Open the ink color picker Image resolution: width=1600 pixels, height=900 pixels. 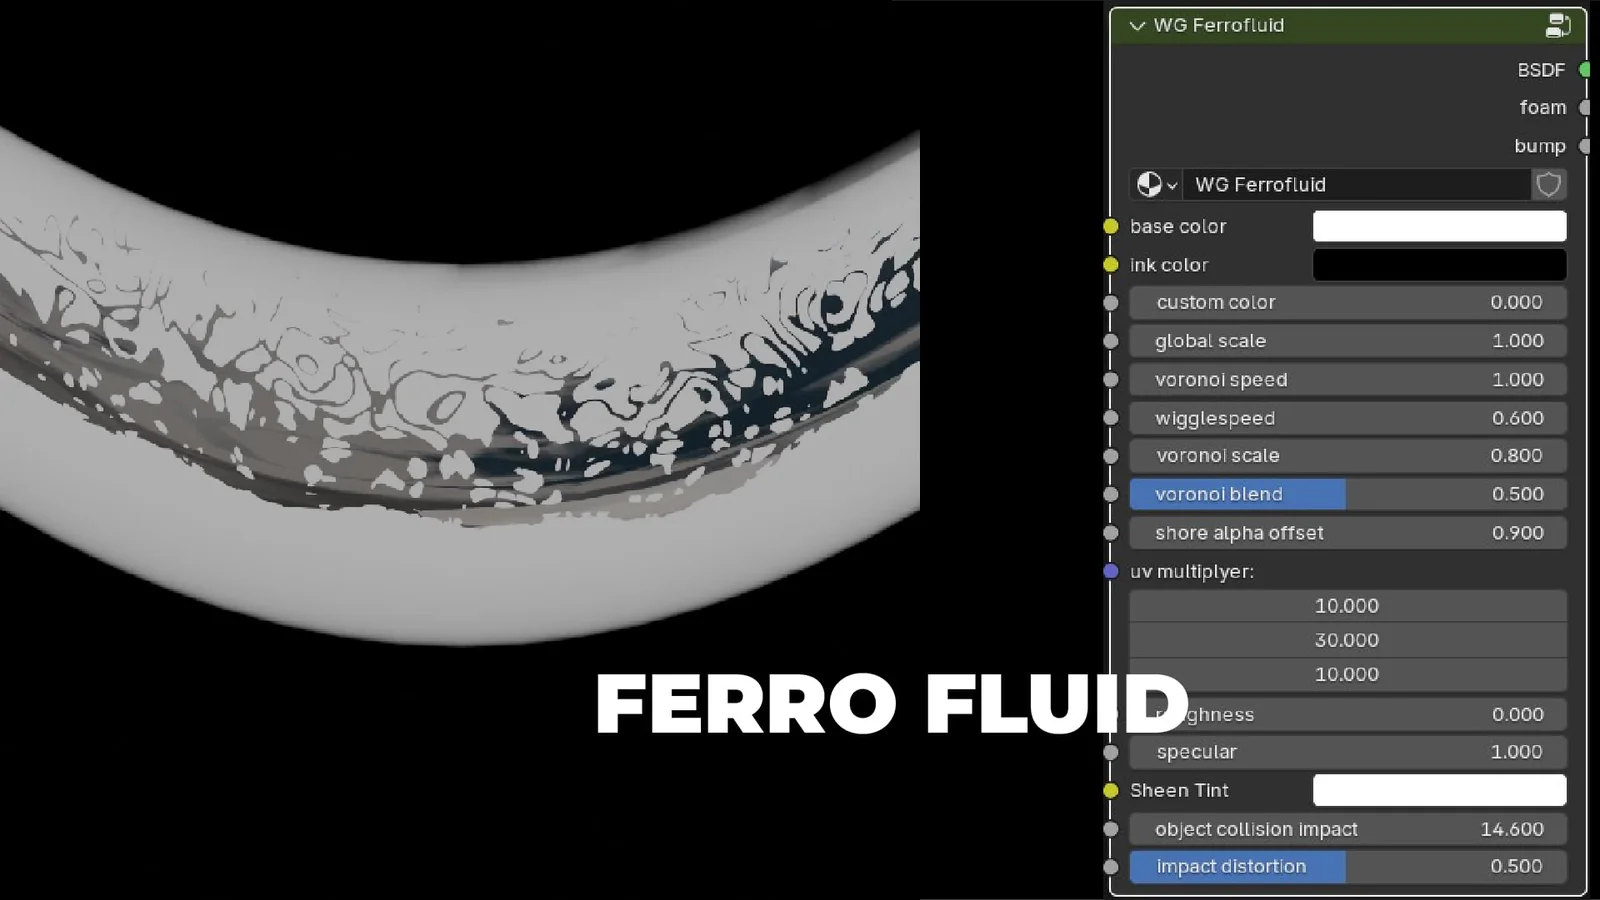pyautogui.click(x=1439, y=264)
